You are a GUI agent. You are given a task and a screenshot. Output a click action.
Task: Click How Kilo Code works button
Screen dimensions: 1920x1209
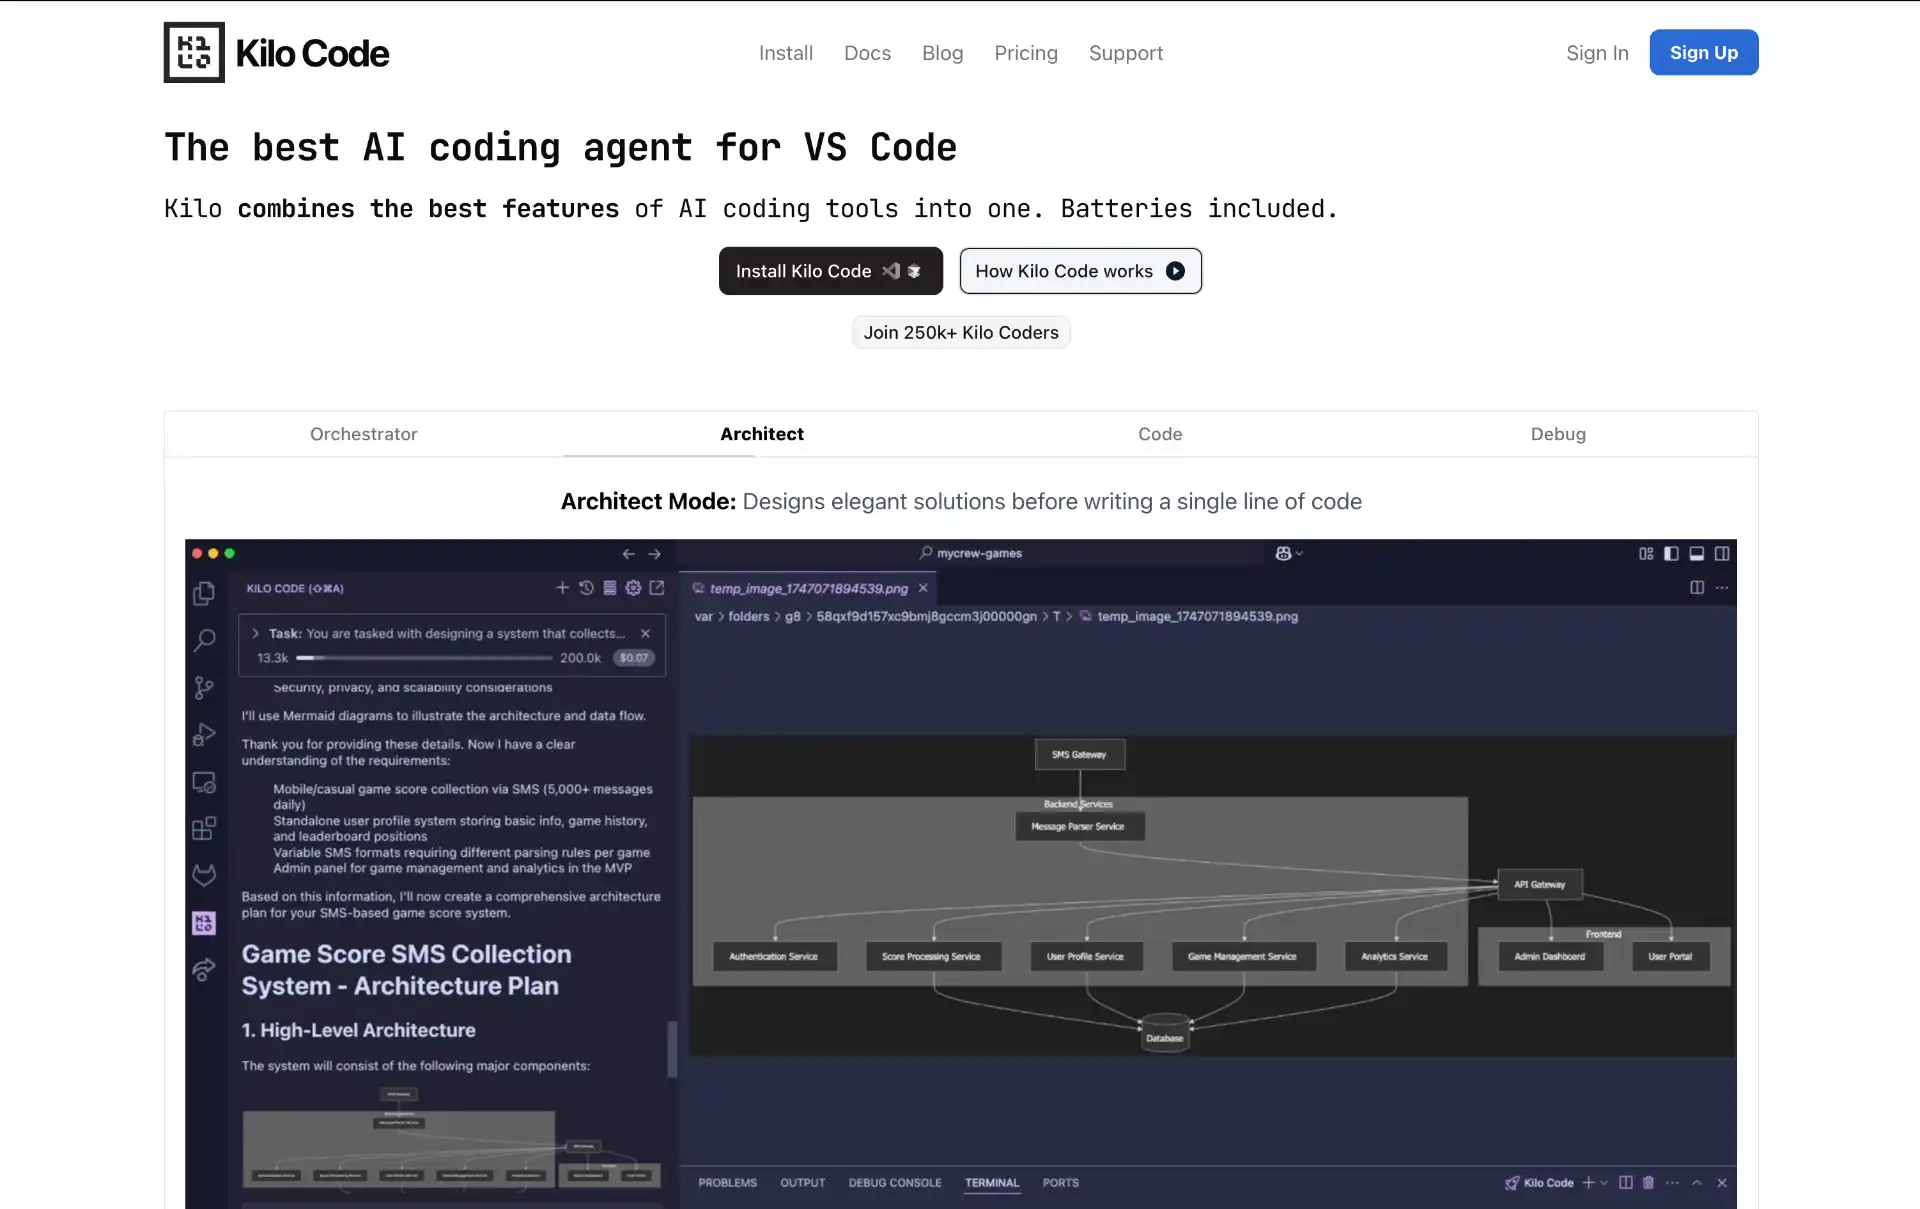point(1080,271)
